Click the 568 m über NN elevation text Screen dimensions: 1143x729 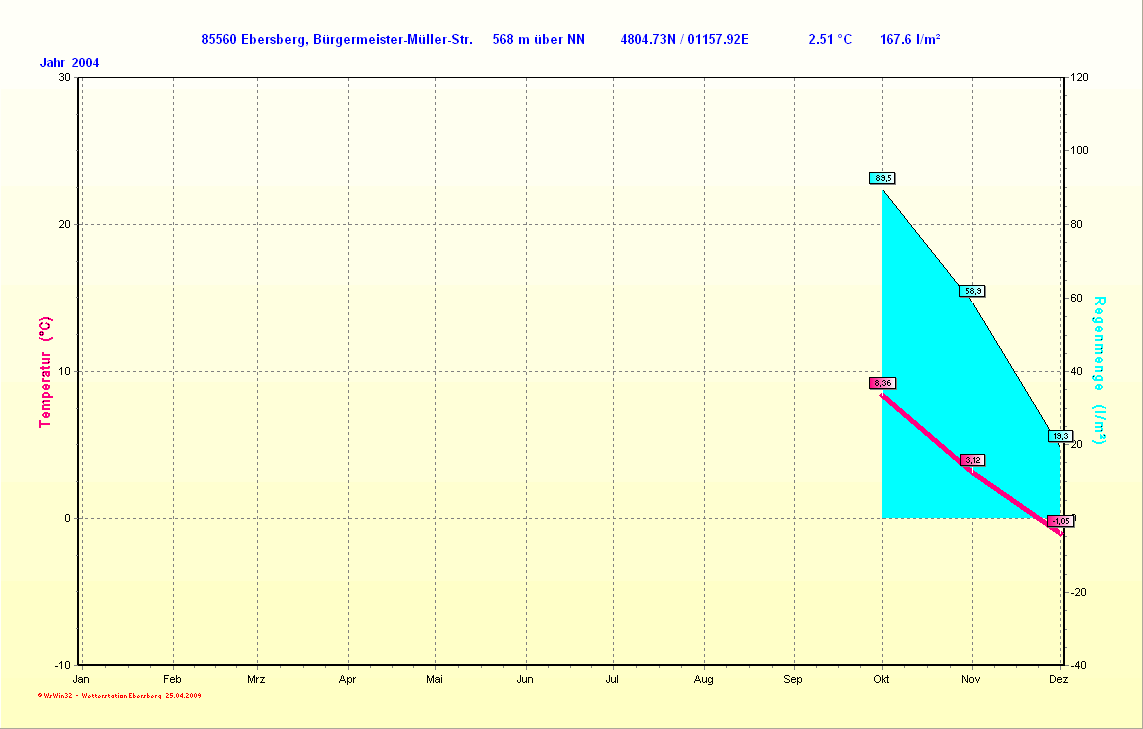539,40
